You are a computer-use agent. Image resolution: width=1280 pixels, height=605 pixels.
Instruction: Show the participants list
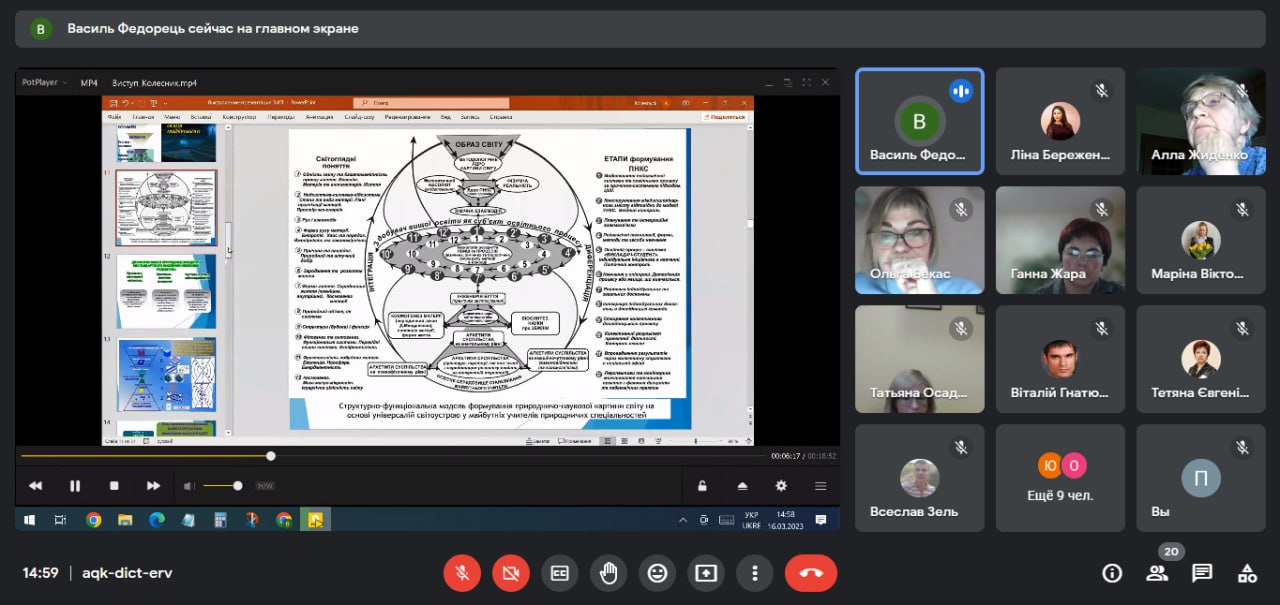(1157, 573)
